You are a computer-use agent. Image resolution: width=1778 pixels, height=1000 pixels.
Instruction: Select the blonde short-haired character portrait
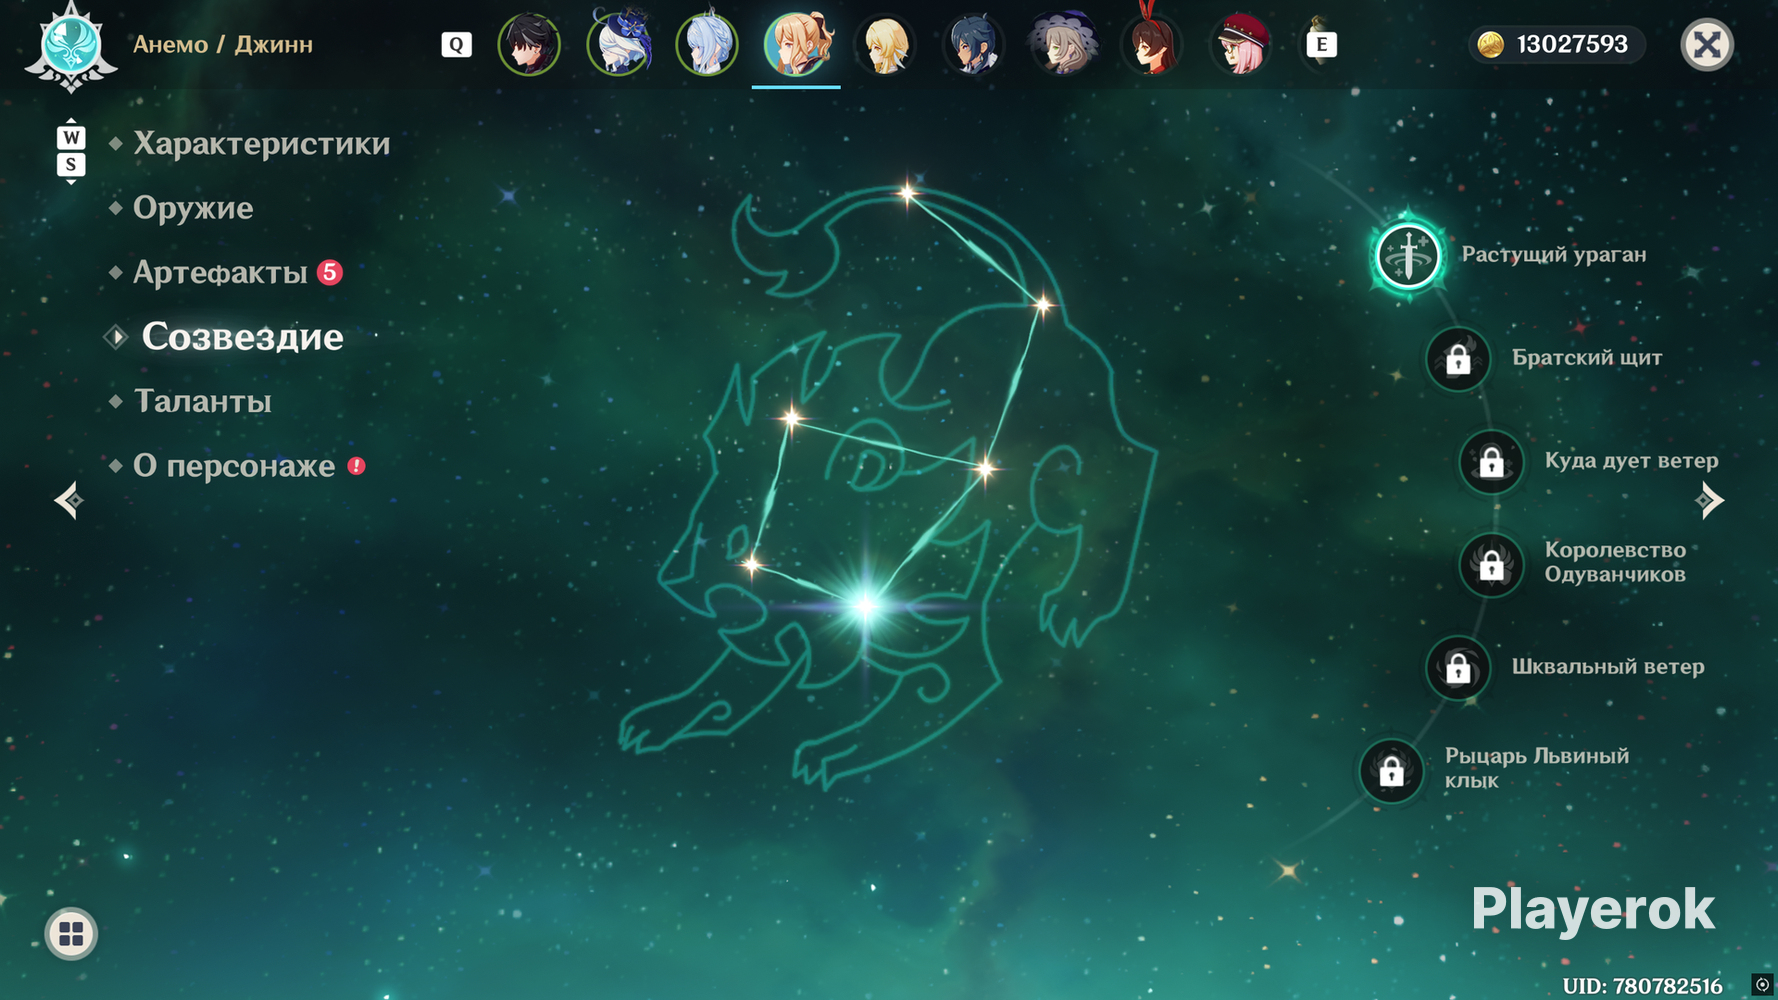(x=885, y=44)
